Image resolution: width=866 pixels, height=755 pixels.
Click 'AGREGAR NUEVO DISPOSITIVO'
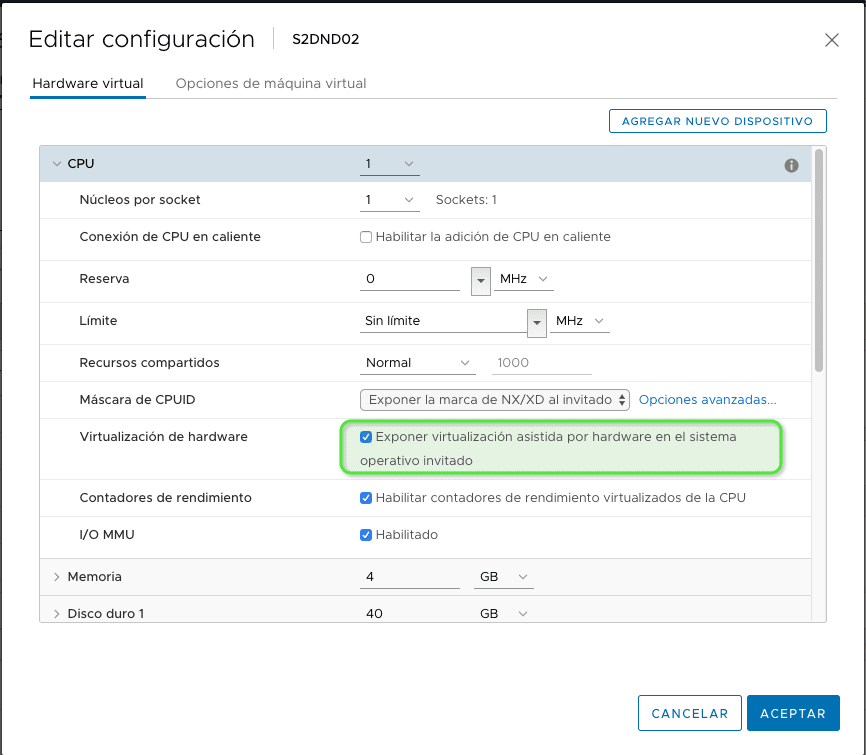click(x=717, y=120)
